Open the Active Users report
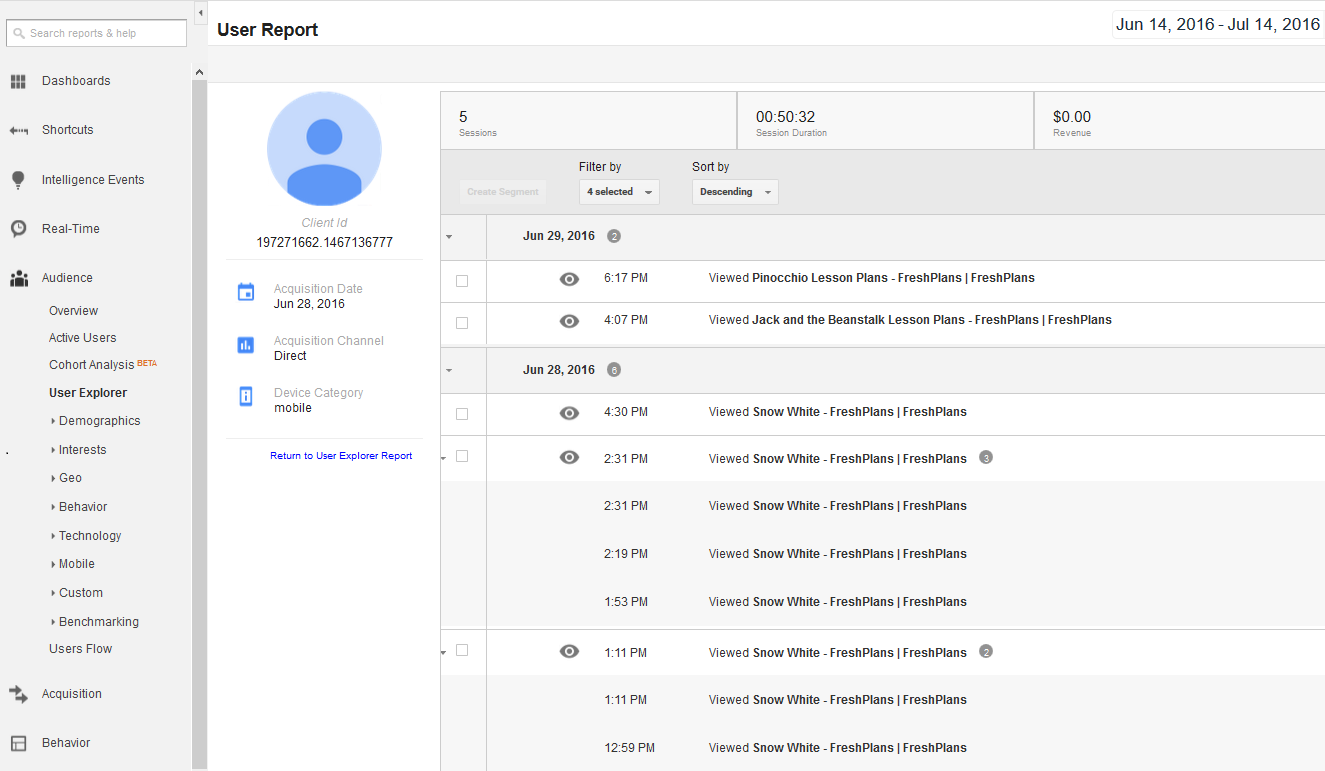The image size is (1325, 771). pos(83,338)
